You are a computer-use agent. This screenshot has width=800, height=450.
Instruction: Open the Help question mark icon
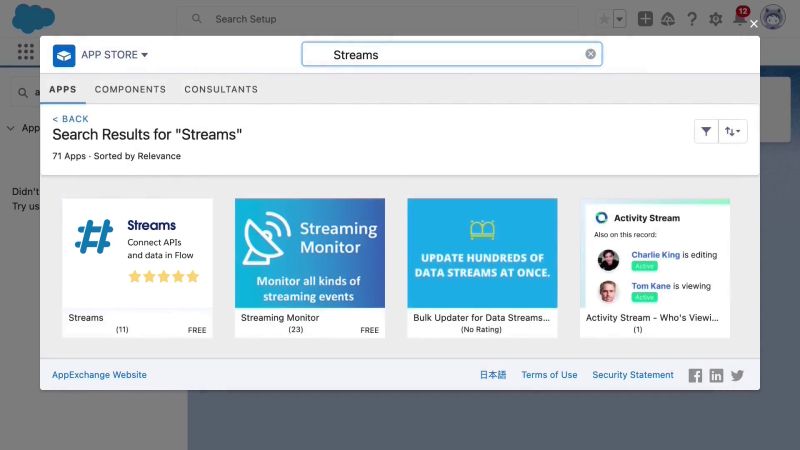tap(692, 19)
